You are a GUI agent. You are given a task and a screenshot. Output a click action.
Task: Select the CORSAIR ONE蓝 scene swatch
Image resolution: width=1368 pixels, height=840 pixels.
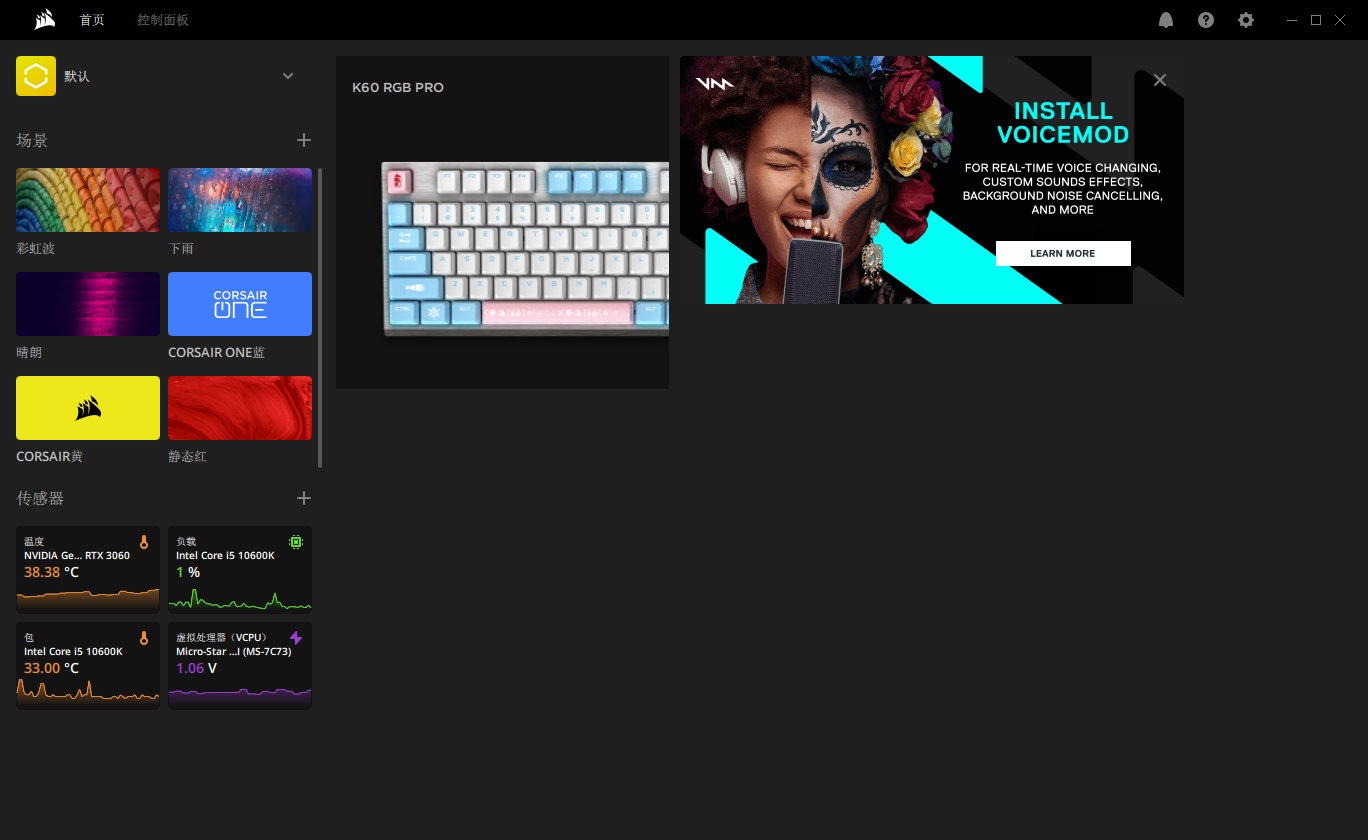pos(240,304)
